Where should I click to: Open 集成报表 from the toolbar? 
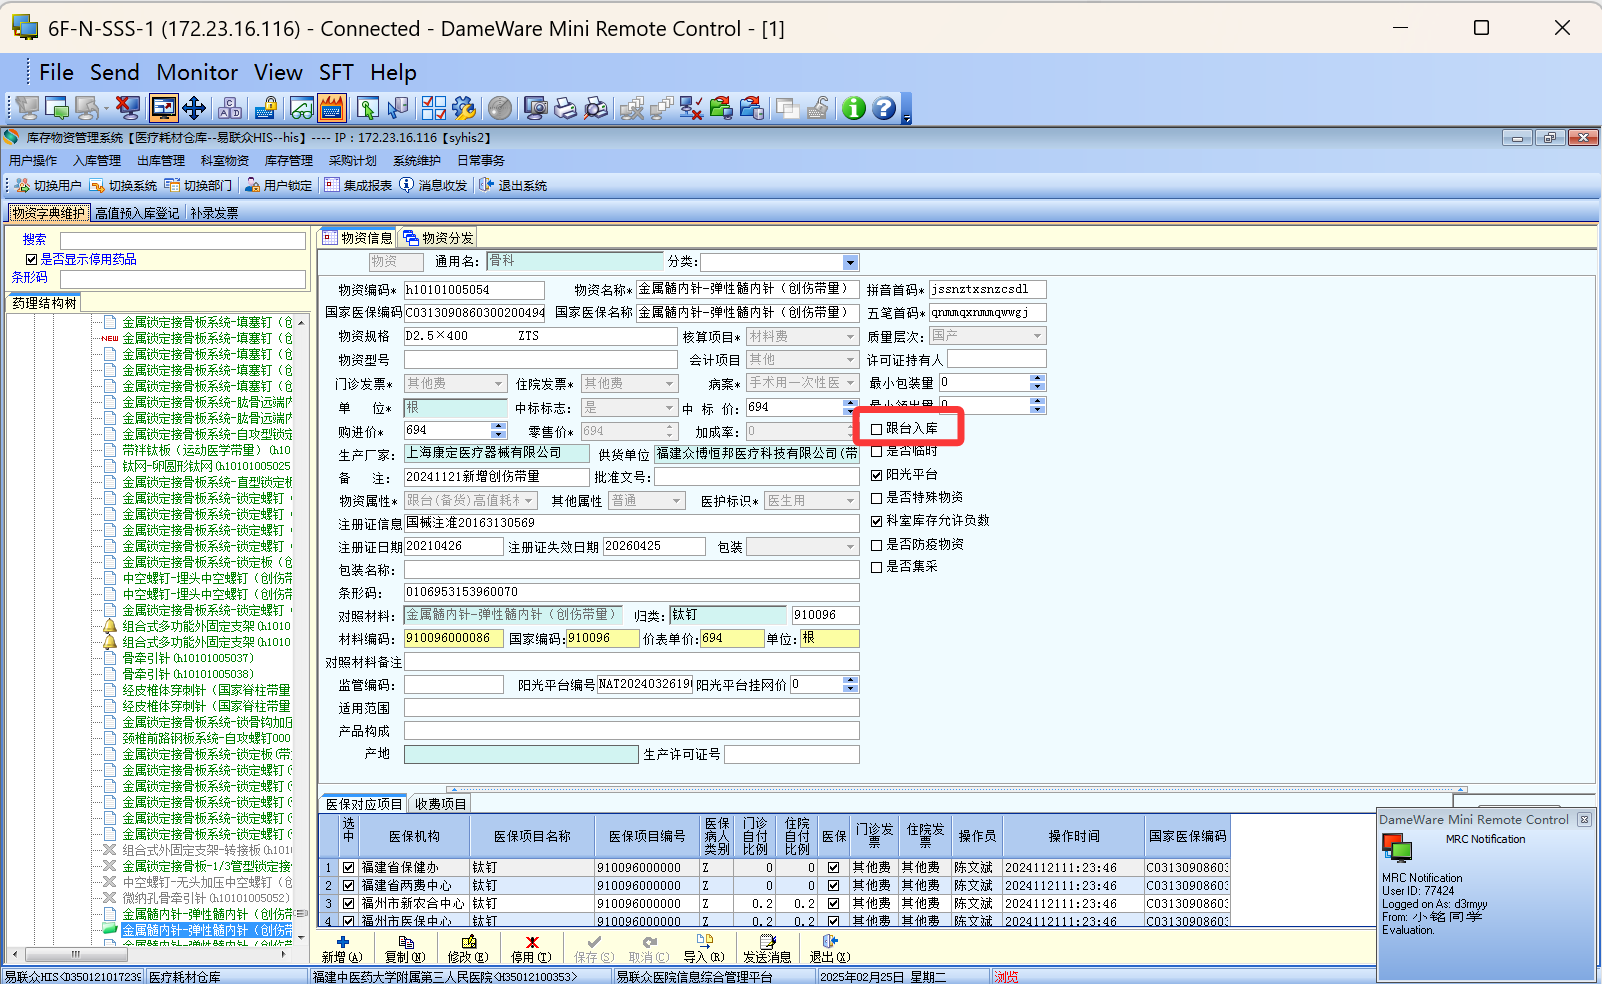(x=357, y=185)
